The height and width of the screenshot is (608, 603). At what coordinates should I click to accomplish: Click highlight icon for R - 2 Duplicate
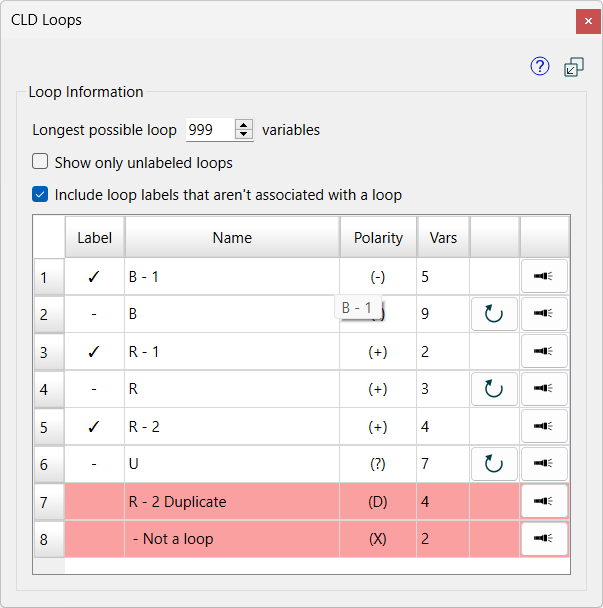point(544,501)
